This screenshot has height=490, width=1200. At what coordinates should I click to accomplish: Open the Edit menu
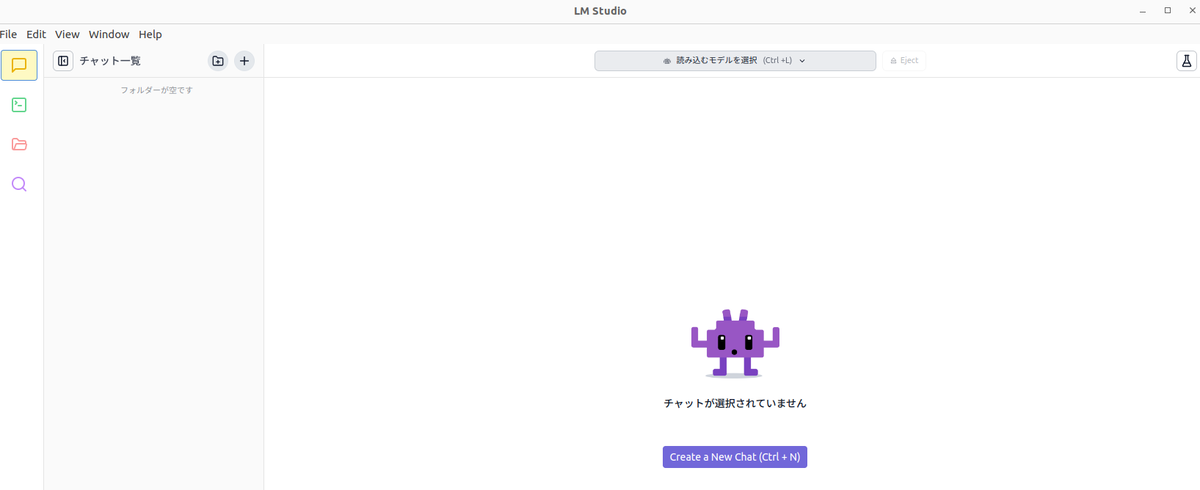click(x=36, y=34)
